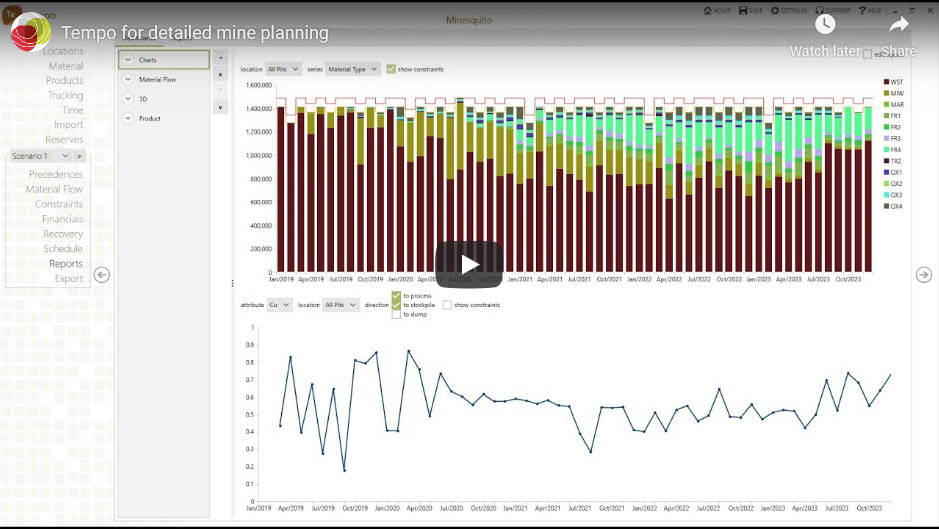Image resolution: width=939 pixels, height=529 pixels.
Task: Go to previous page with left arrow
Action: pyautogui.click(x=102, y=275)
